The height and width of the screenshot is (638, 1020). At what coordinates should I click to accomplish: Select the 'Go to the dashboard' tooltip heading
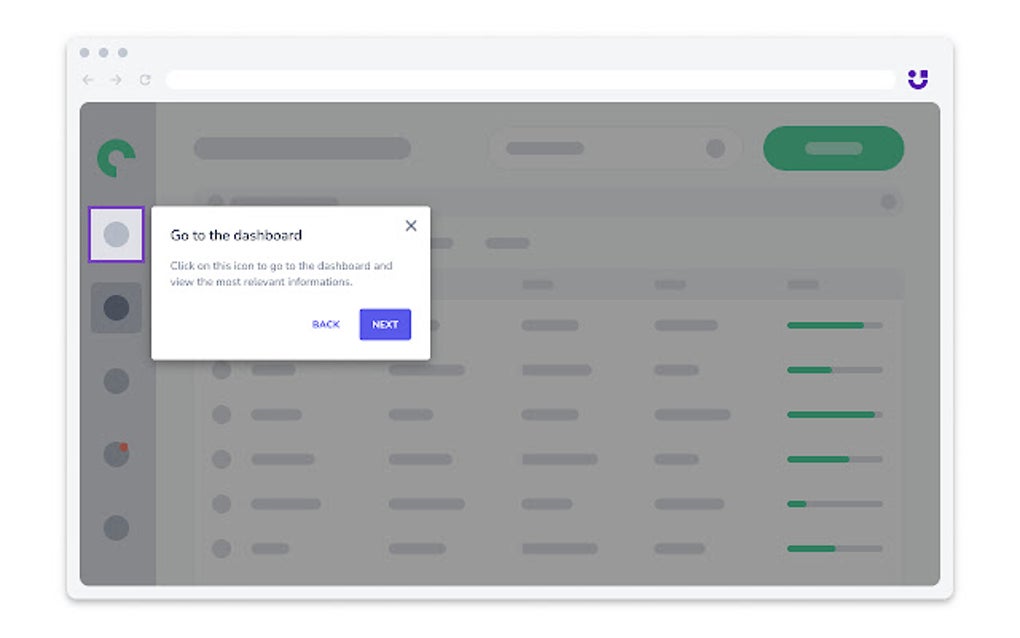click(x=236, y=235)
